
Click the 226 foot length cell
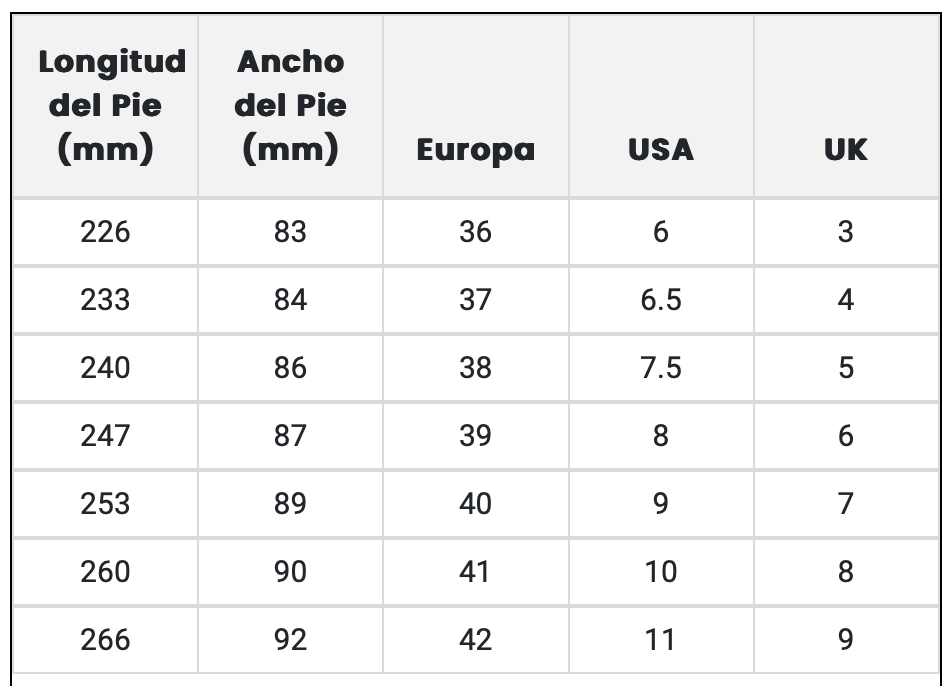105,232
